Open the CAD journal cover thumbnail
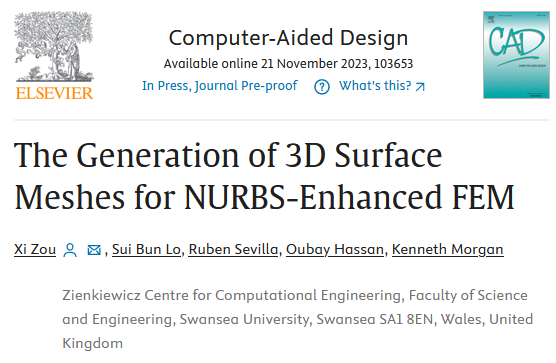556x363 pixels. [x=516, y=55]
